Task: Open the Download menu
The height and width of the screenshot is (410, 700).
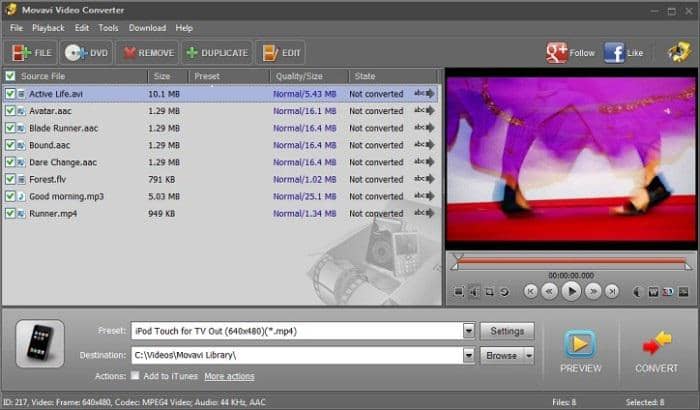Action: point(147,28)
